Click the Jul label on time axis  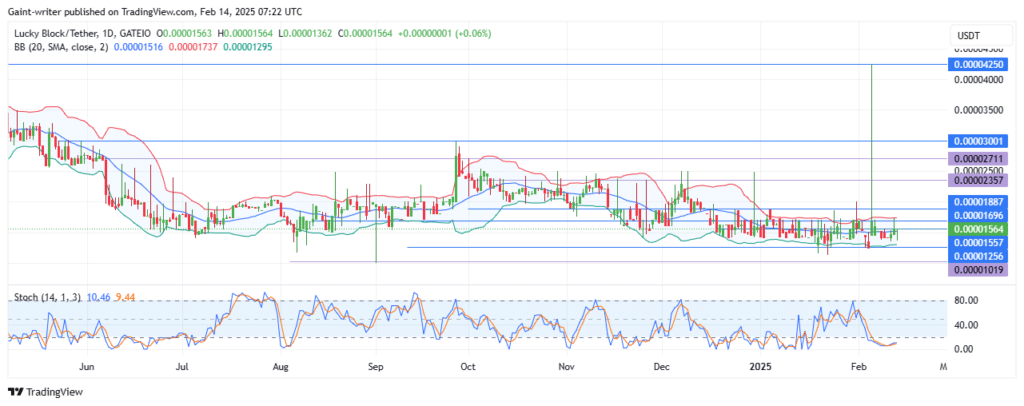click(183, 367)
